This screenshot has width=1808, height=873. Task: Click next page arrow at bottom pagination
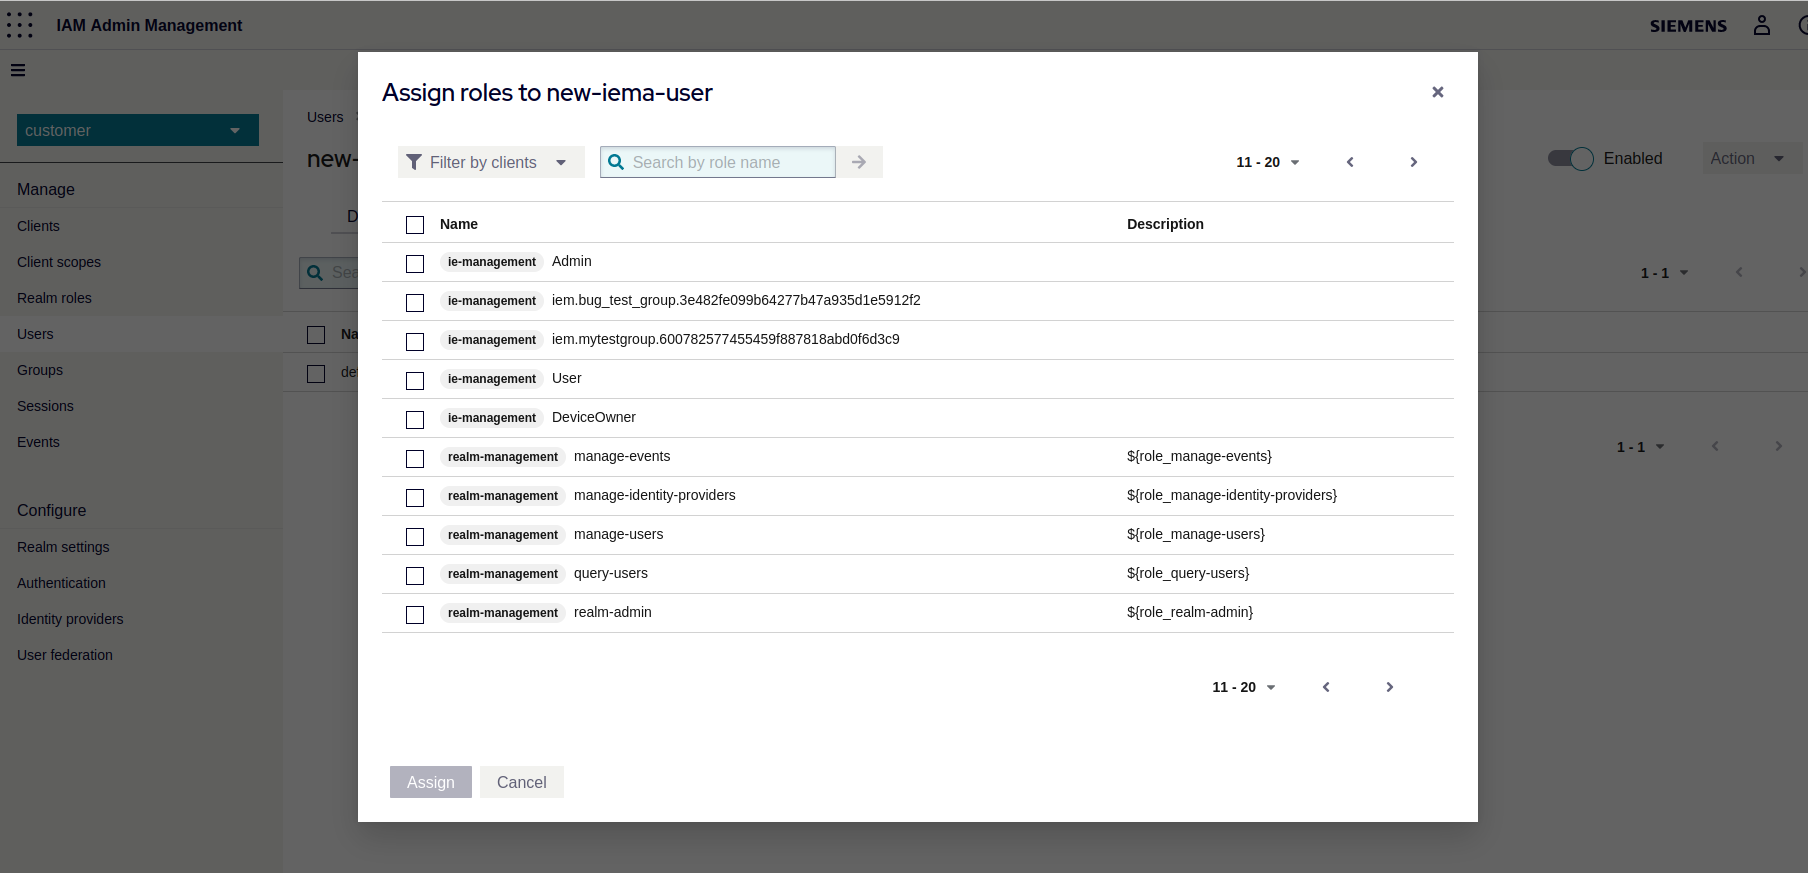[x=1389, y=687]
